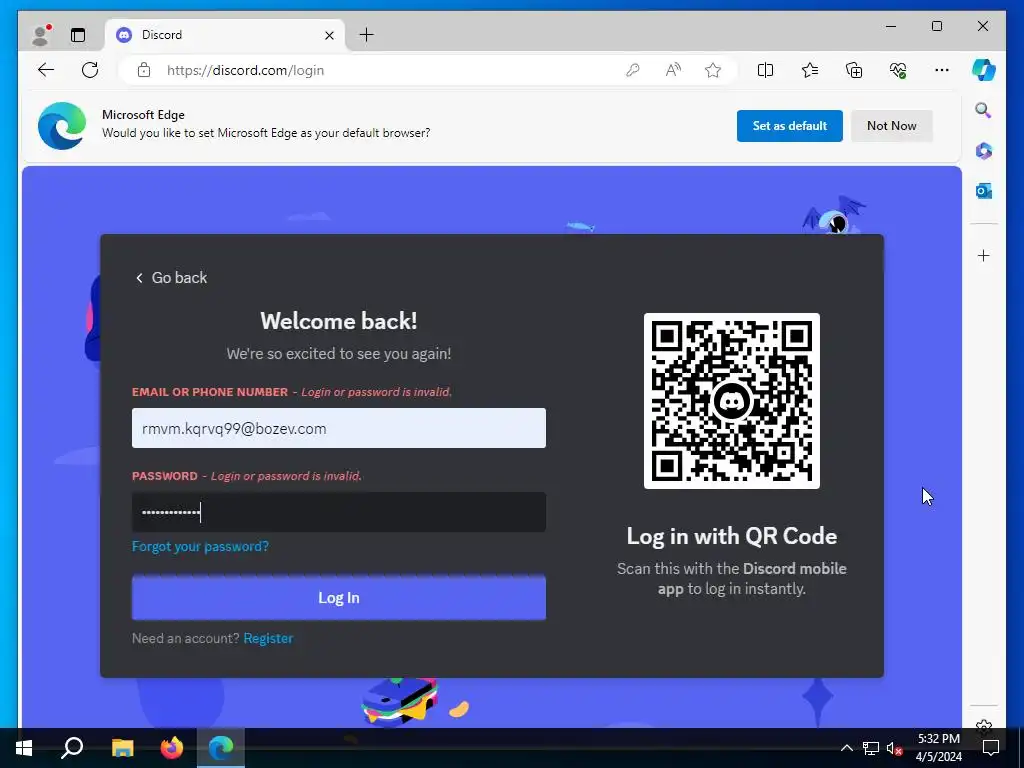Open network status tray icon
Viewport: 1024px width, 768px height.
871,748
